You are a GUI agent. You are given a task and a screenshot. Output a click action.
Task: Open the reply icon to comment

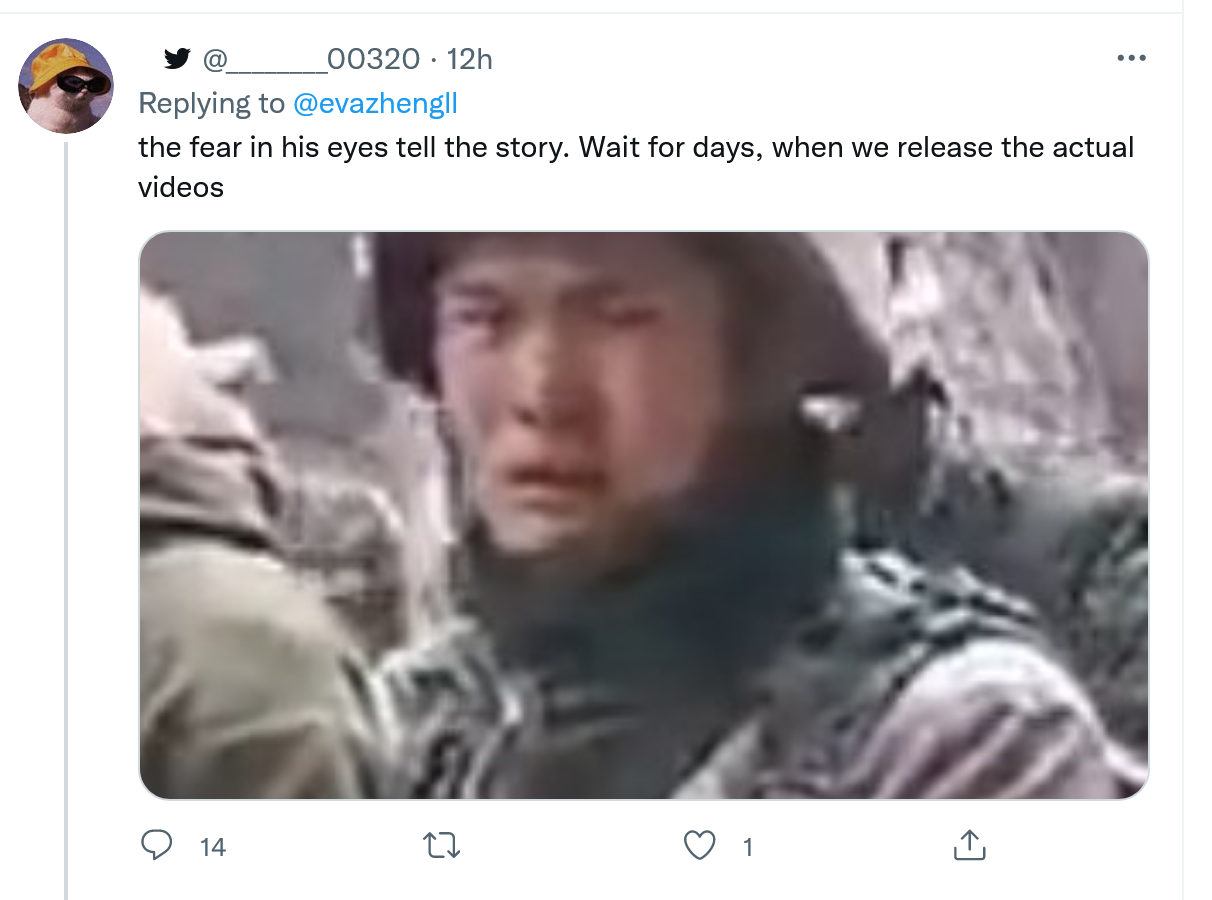(x=156, y=846)
